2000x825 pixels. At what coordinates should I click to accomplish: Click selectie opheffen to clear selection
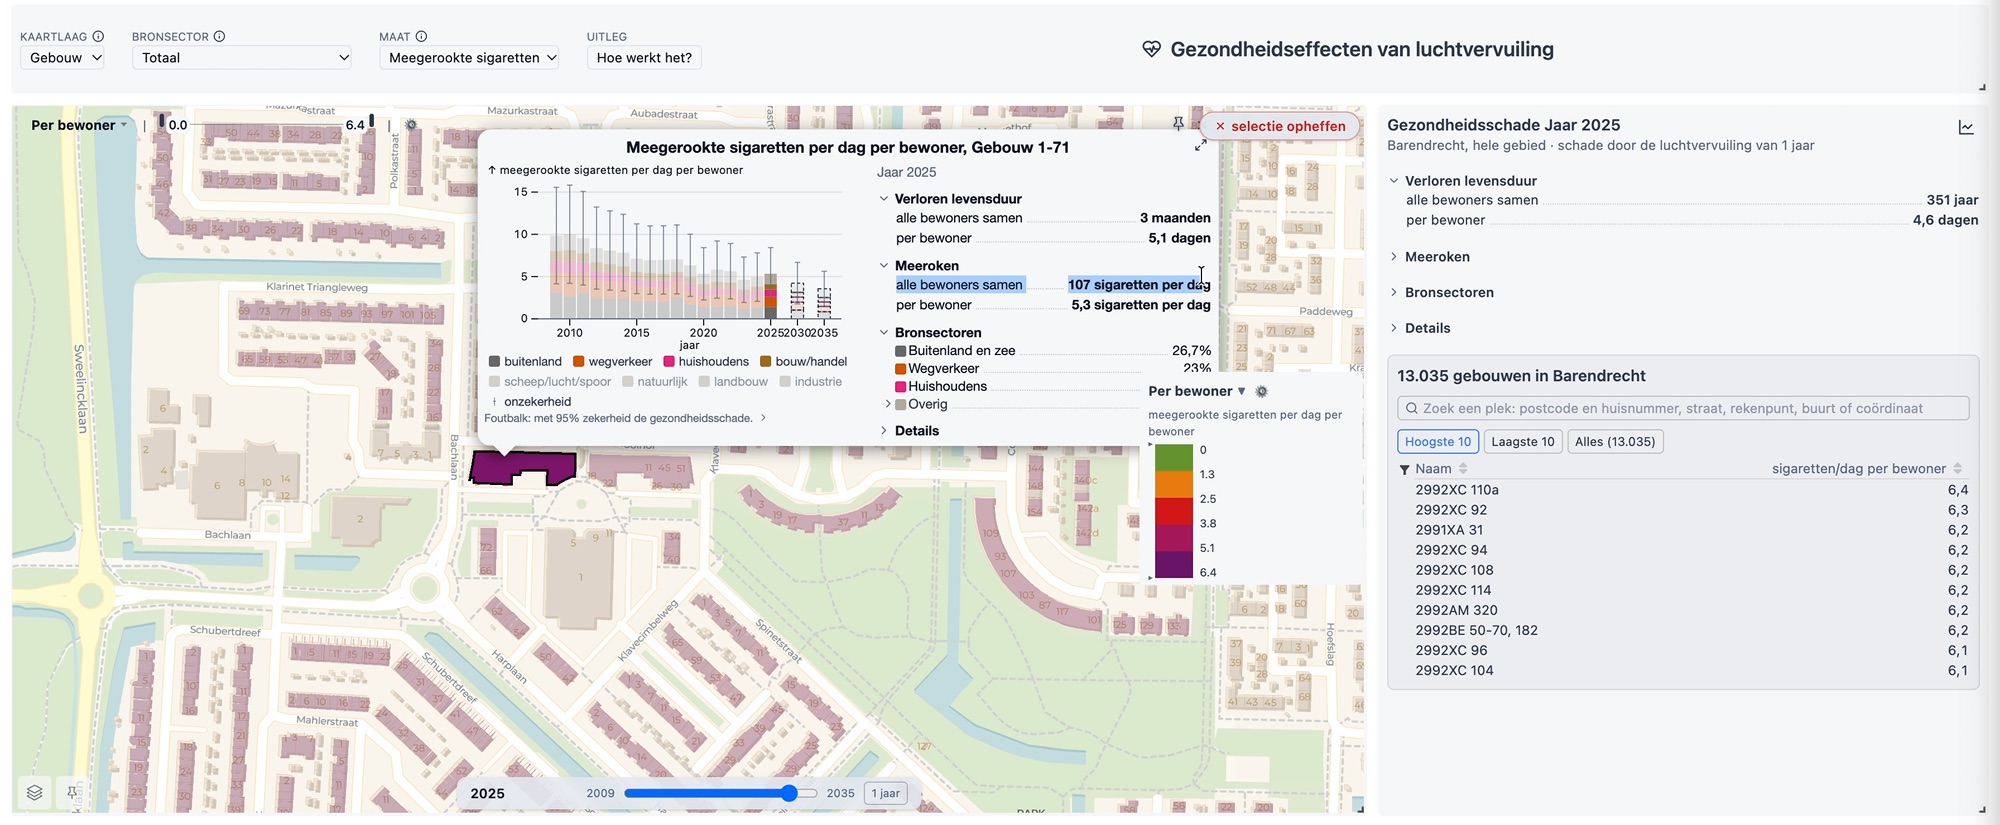[x=1280, y=126]
